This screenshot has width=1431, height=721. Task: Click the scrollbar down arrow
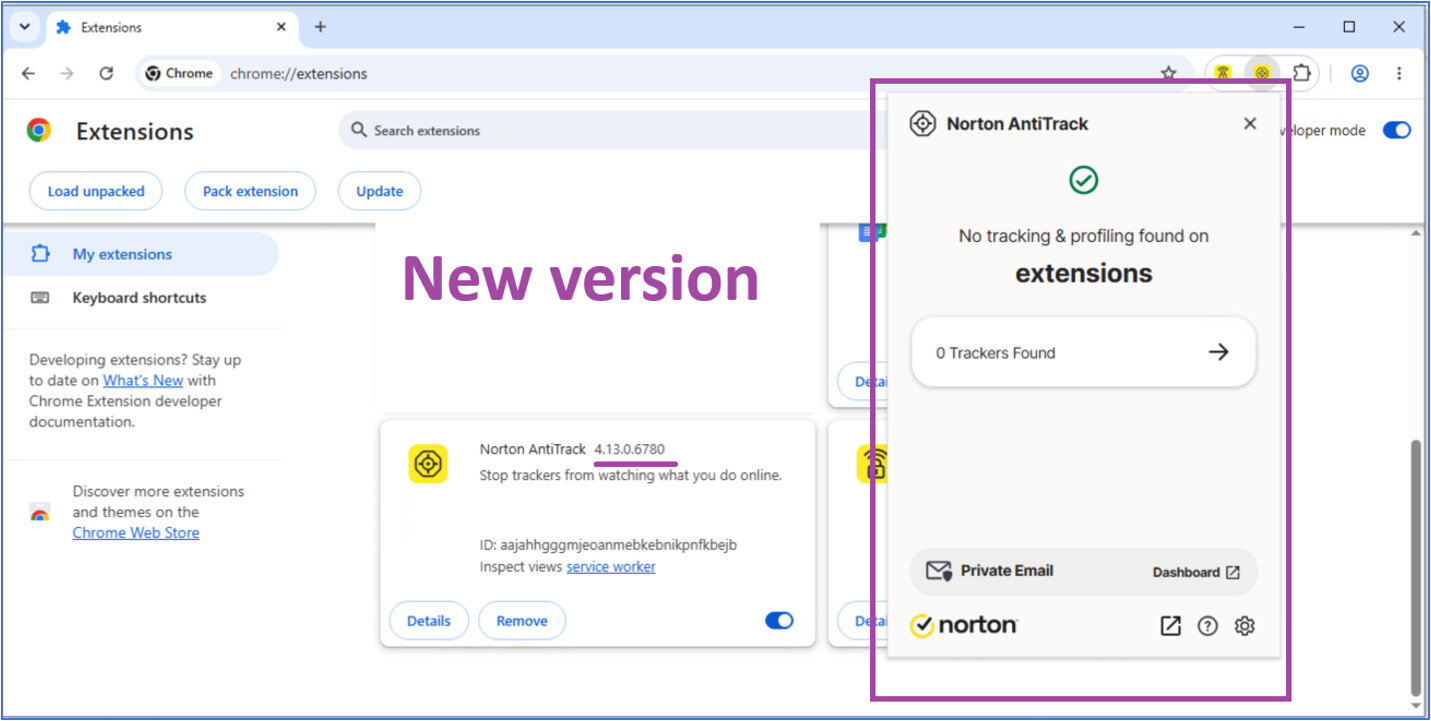(1415, 705)
